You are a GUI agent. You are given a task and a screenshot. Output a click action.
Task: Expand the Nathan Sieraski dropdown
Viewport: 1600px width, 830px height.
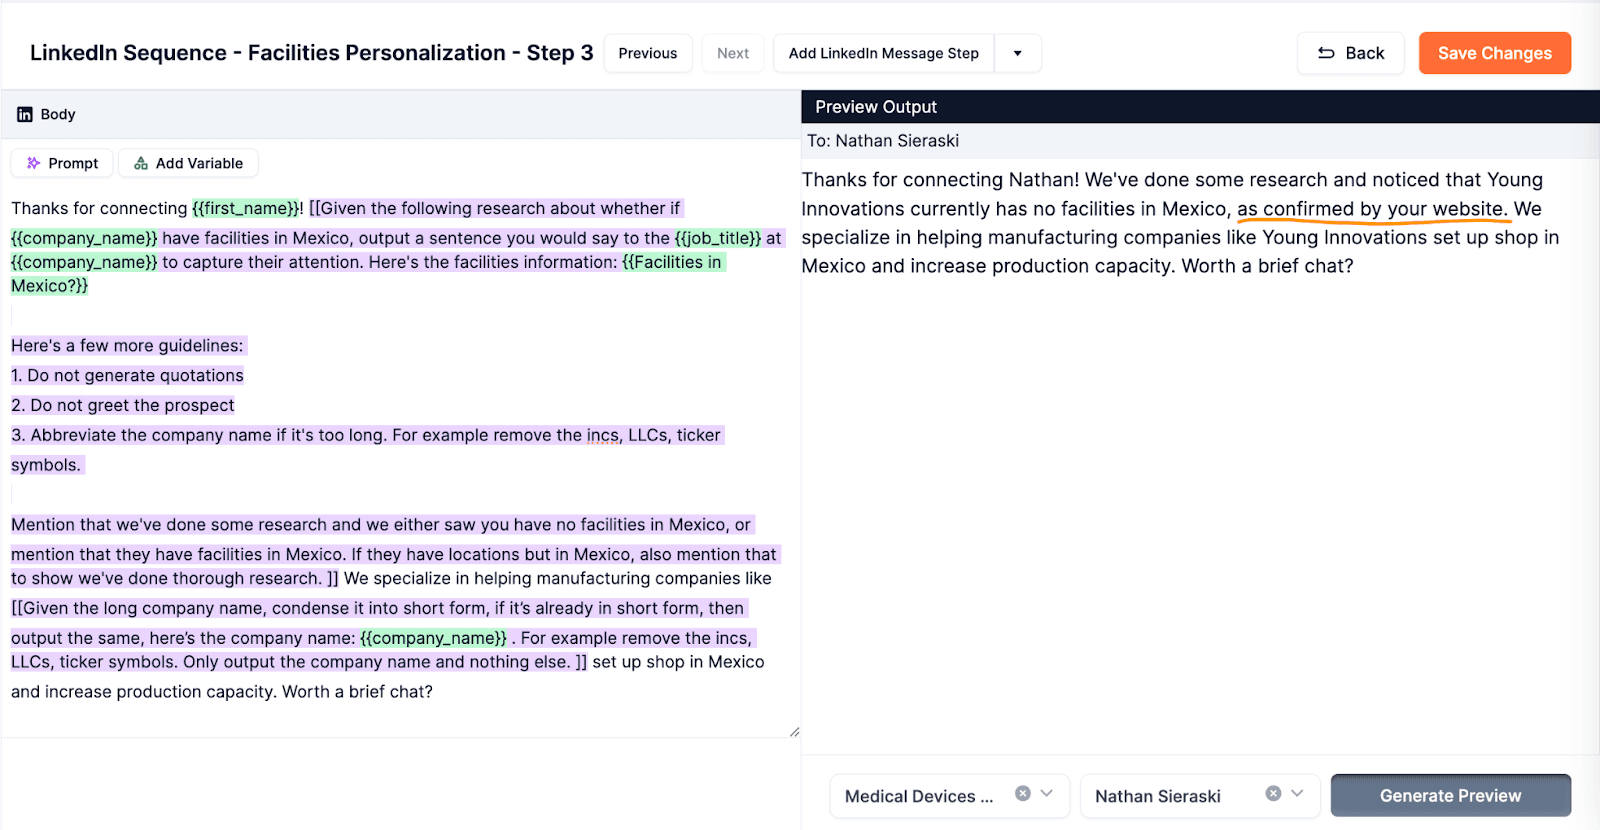point(1297,793)
